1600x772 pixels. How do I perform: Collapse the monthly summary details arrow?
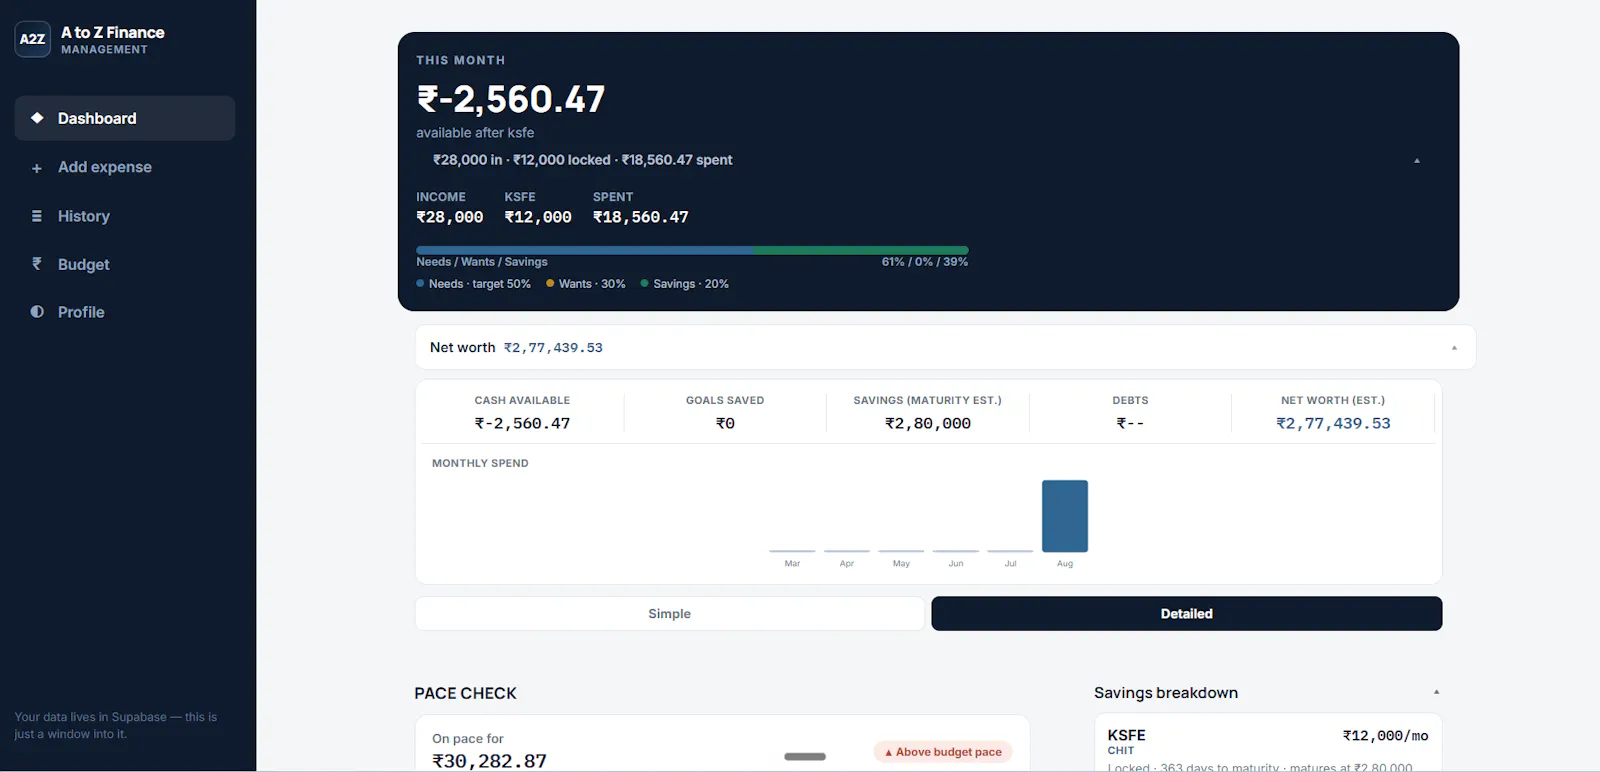(x=1416, y=160)
